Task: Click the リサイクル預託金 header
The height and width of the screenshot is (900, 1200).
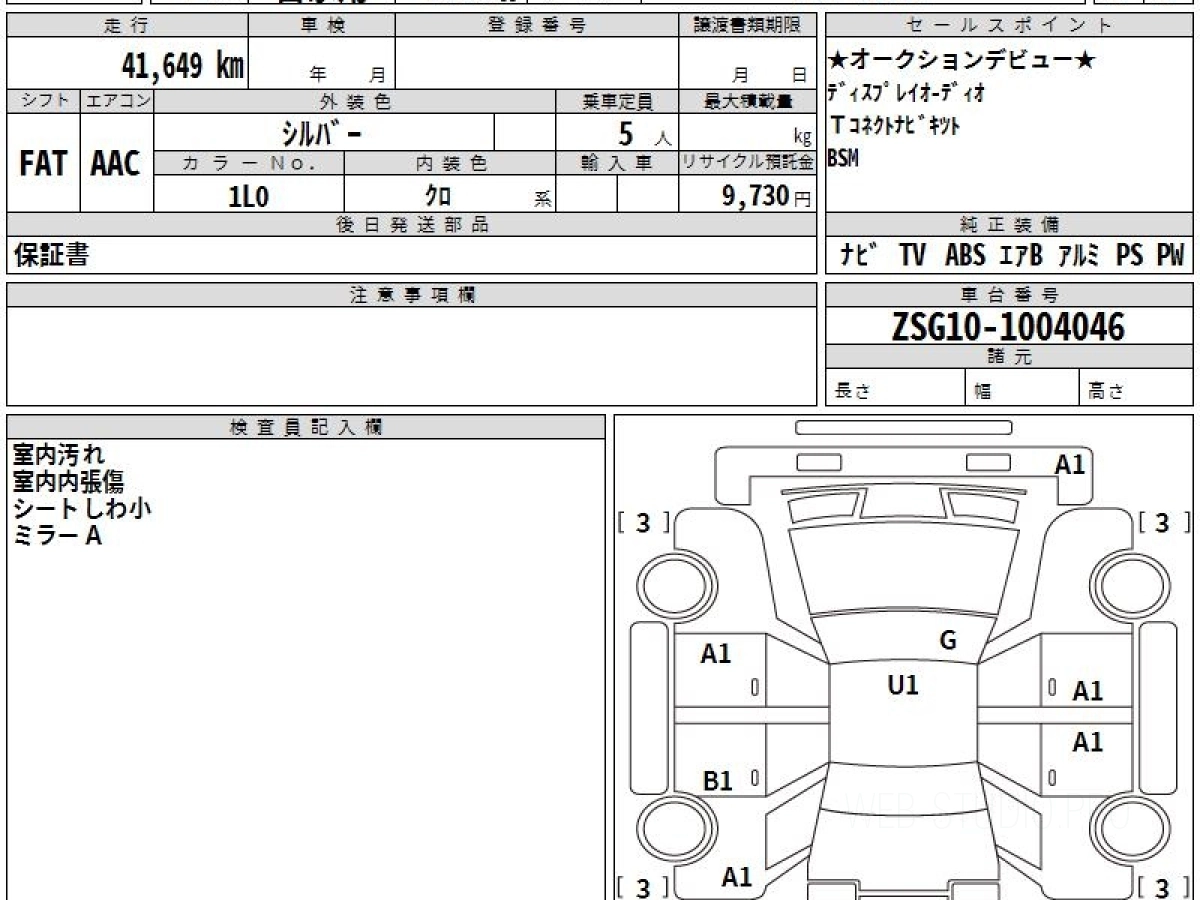Action: point(748,164)
